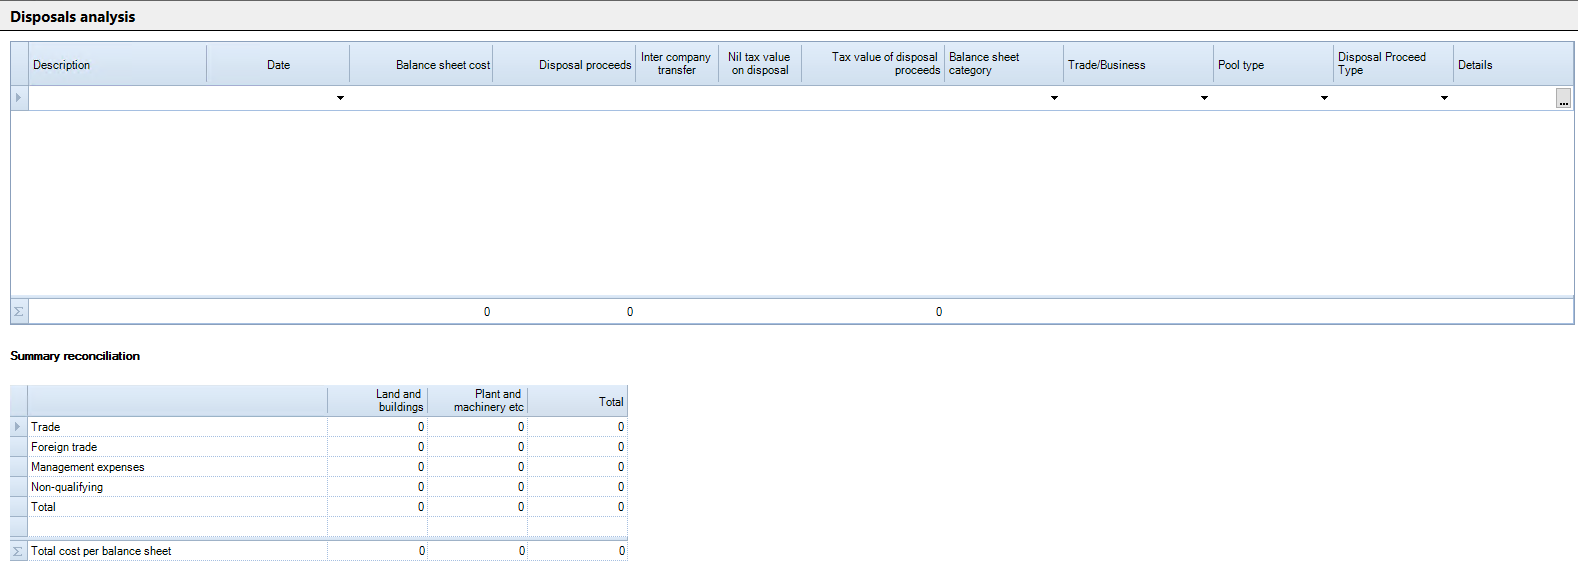Click the Disposal proceeds column header
Image resolution: width=1578 pixels, height=565 pixels.
point(564,65)
